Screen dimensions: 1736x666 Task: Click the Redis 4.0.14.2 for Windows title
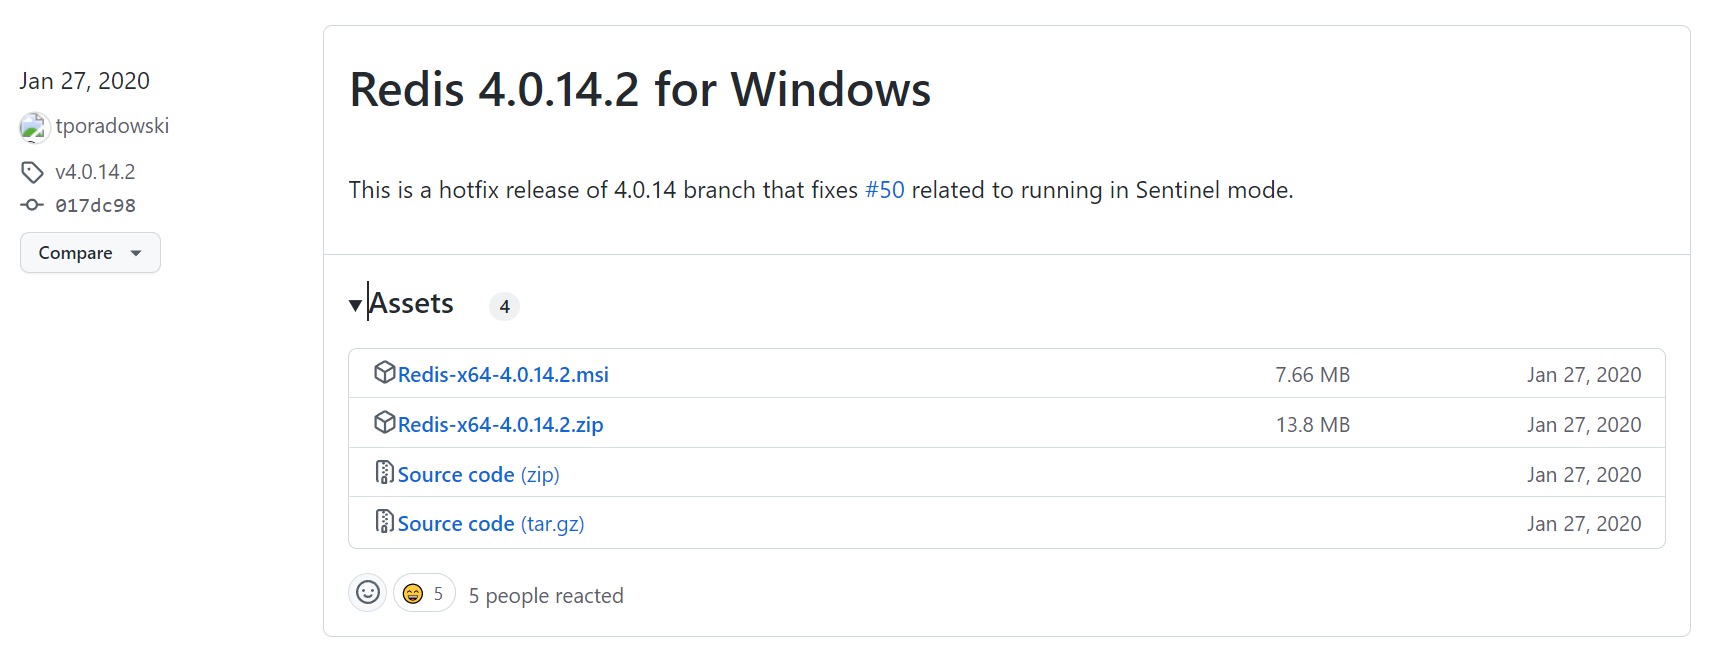coord(640,90)
